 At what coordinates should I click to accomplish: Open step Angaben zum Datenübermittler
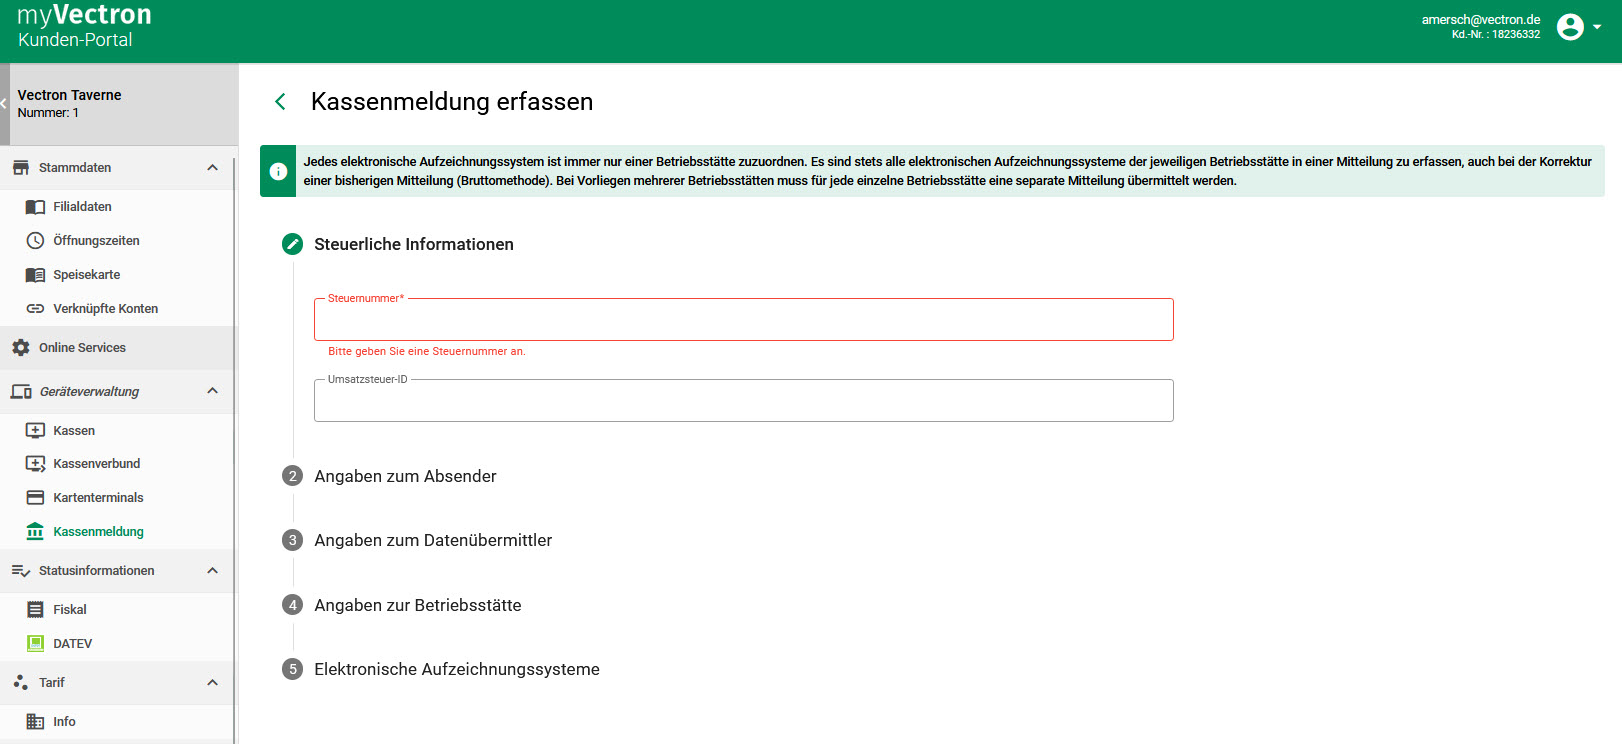click(433, 540)
